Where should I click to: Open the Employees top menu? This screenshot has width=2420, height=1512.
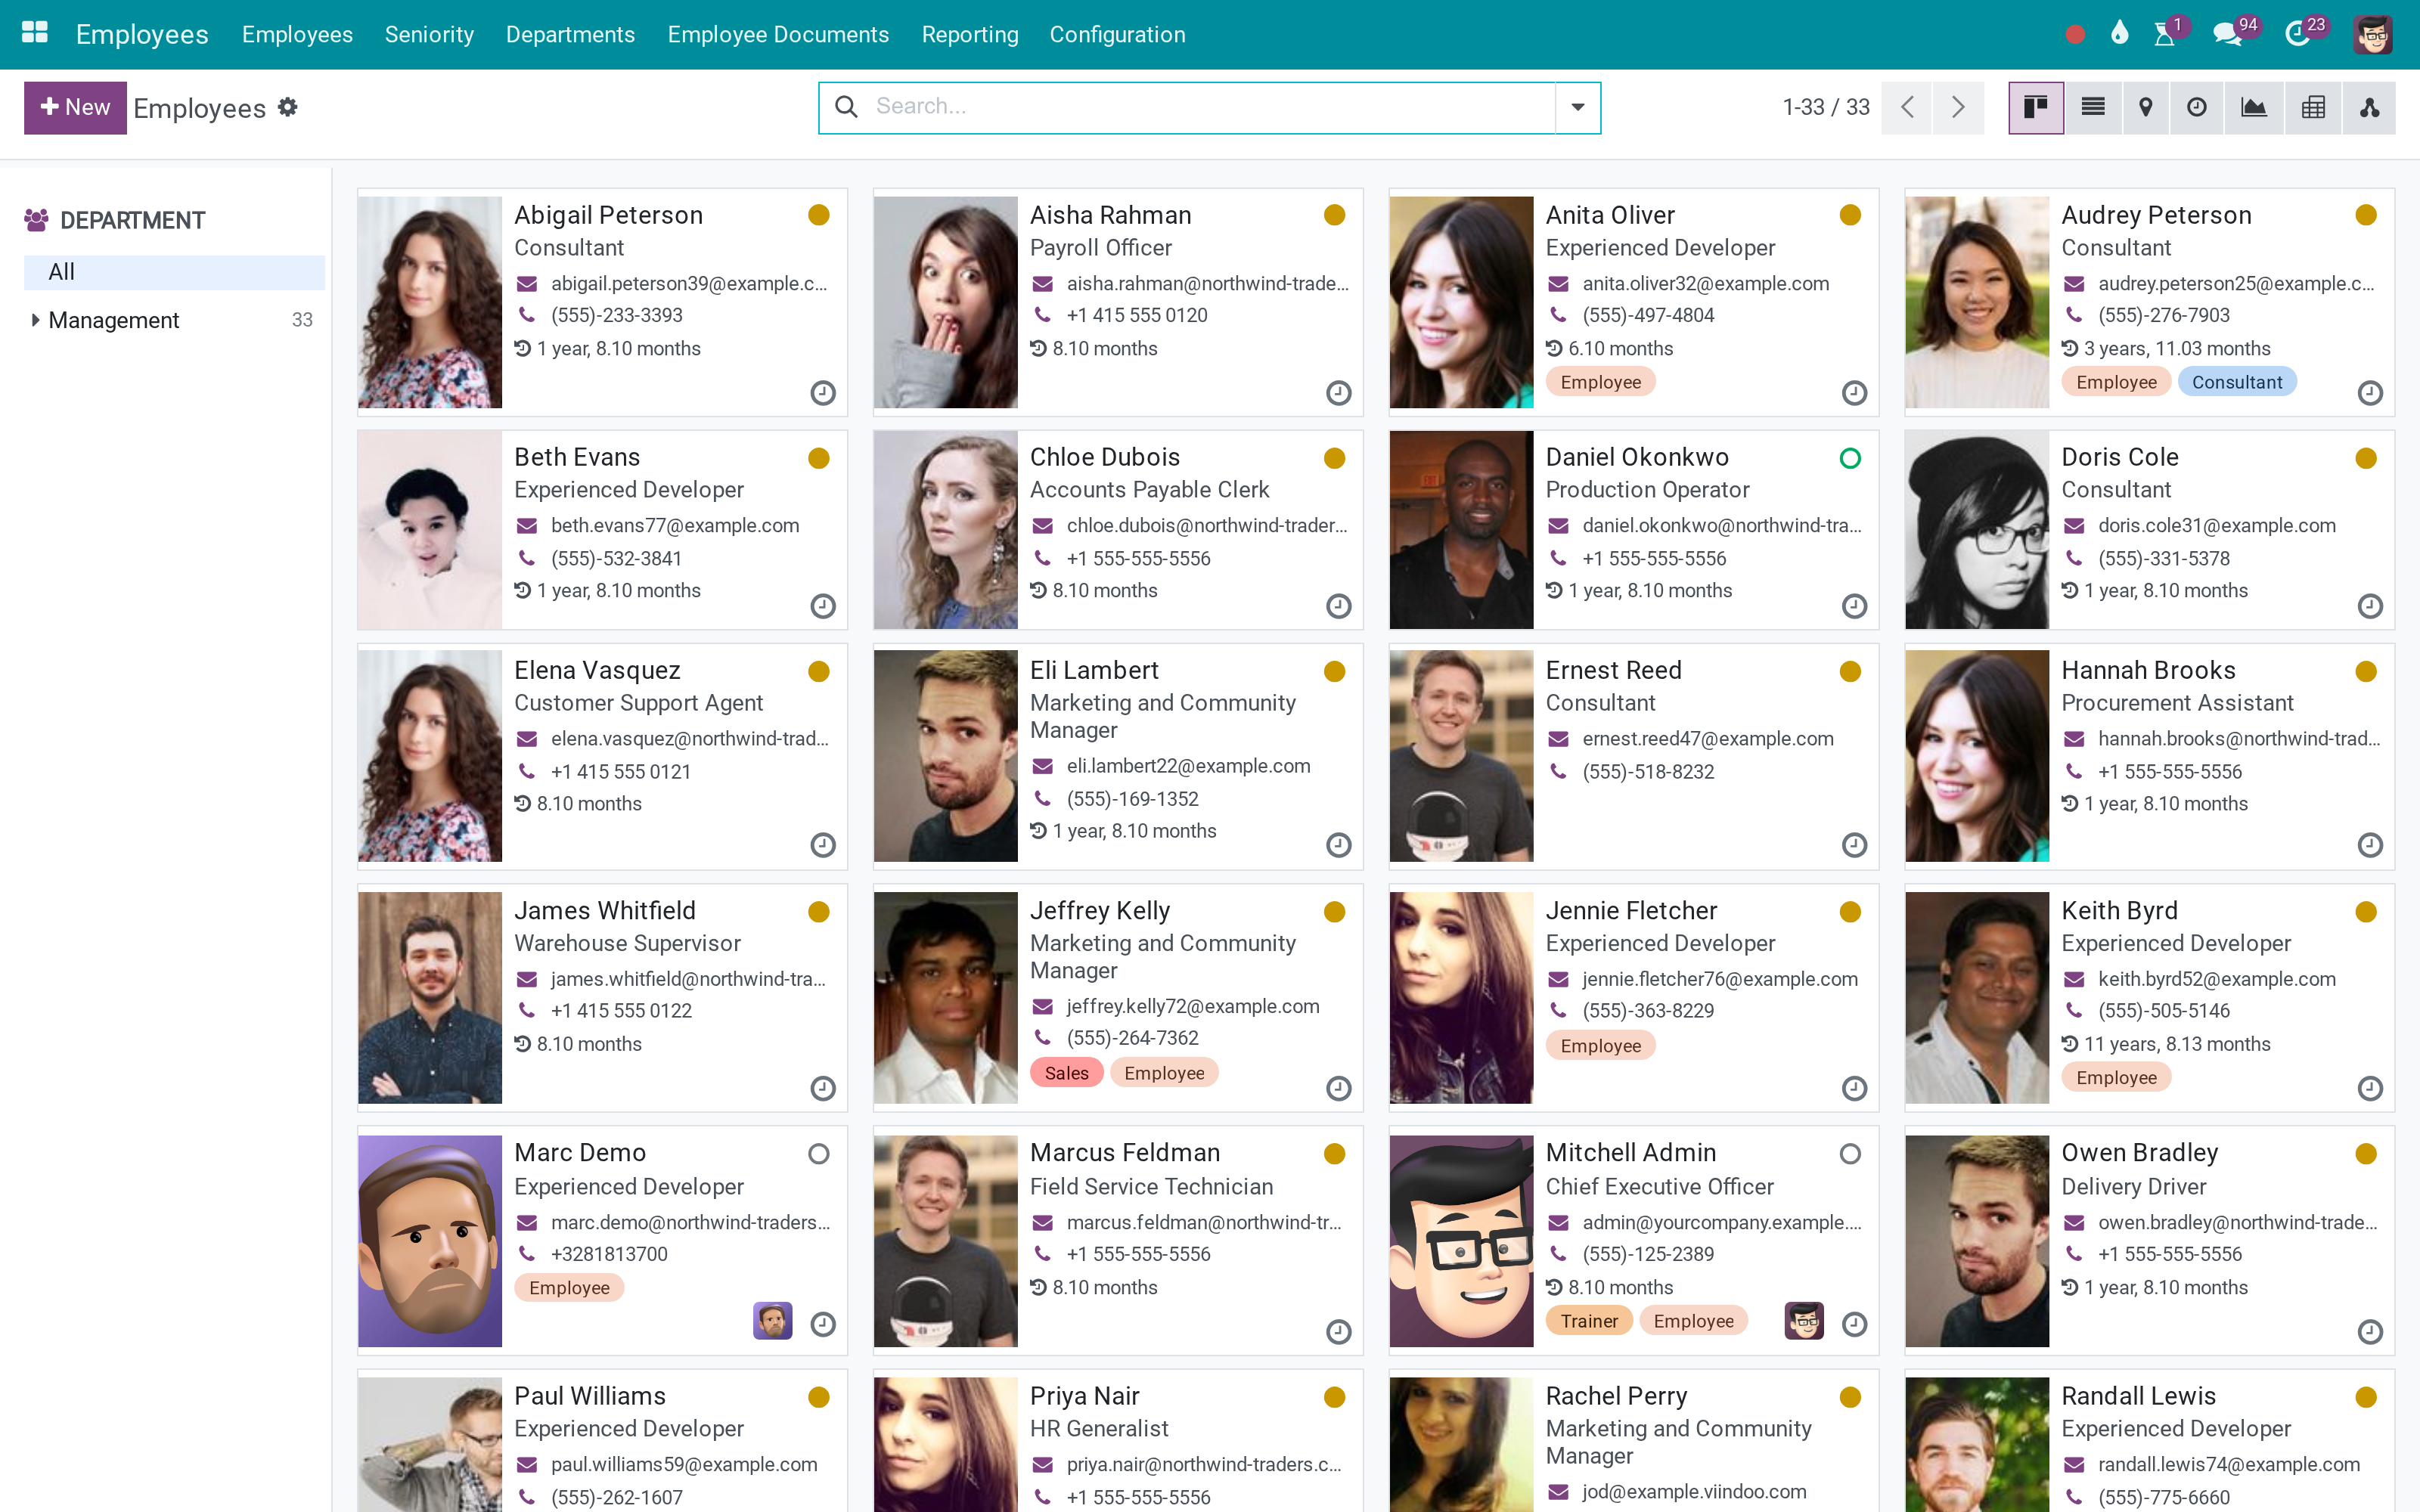point(297,34)
